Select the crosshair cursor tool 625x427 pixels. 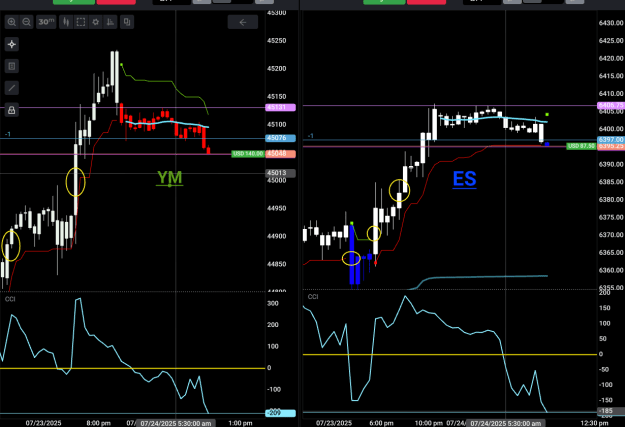[12, 44]
